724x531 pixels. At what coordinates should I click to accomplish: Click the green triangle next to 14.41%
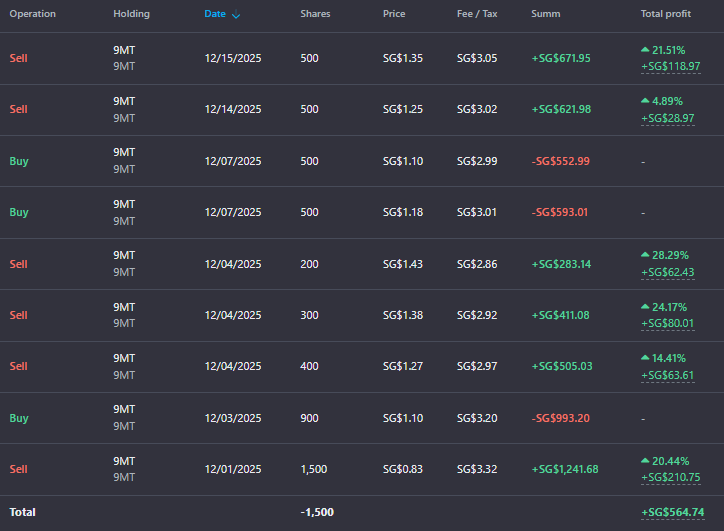click(645, 357)
